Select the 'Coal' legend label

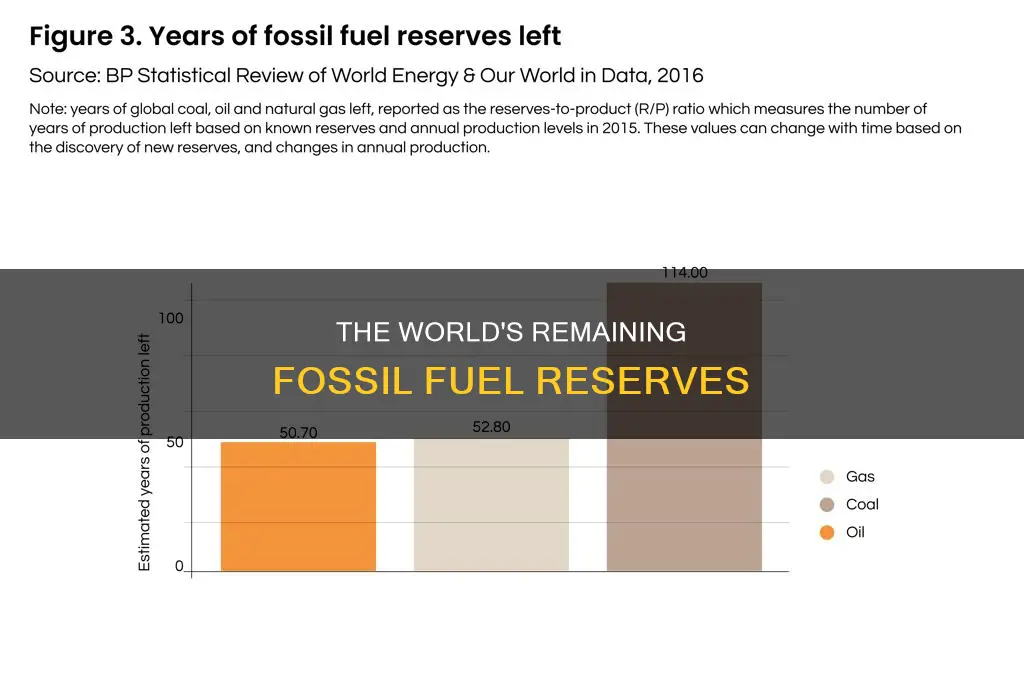click(862, 505)
